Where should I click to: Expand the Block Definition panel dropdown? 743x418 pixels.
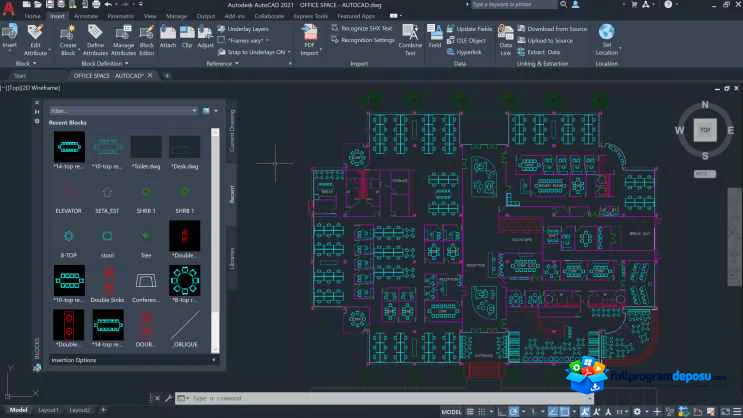105,64
